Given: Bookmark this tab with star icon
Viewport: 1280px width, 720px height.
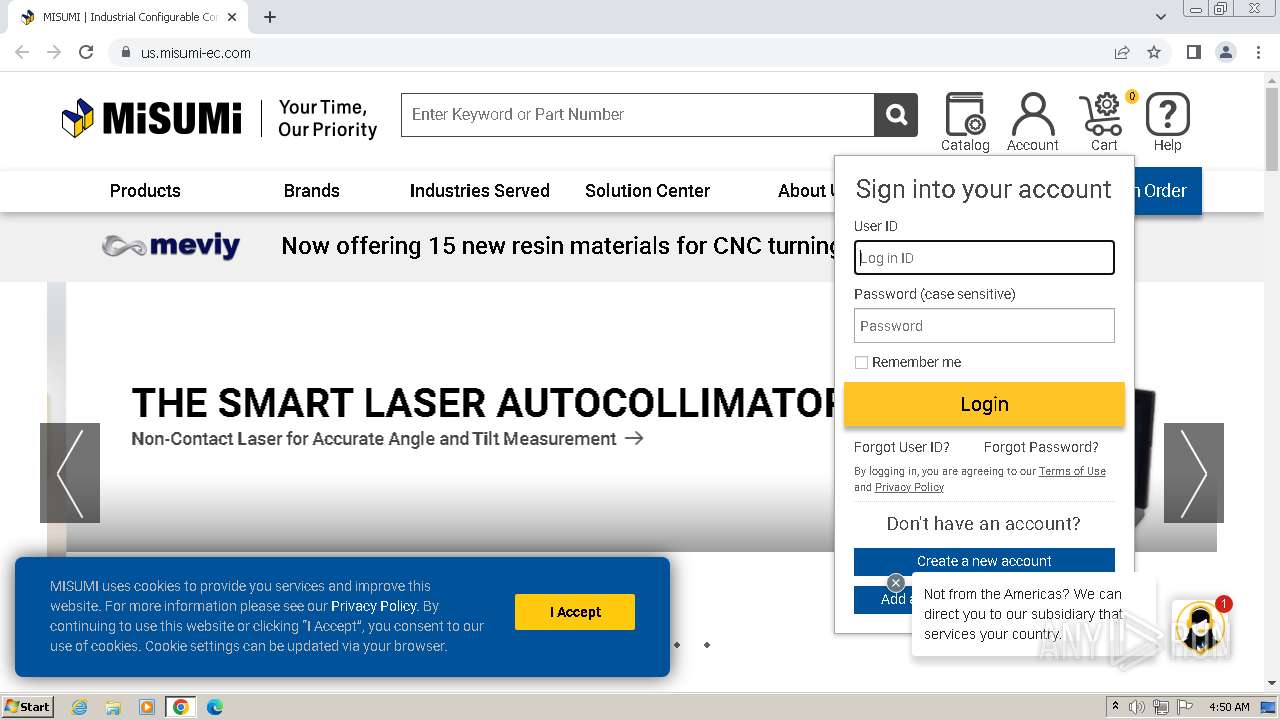Looking at the screenshot, I should click(x=1154, y=52).
